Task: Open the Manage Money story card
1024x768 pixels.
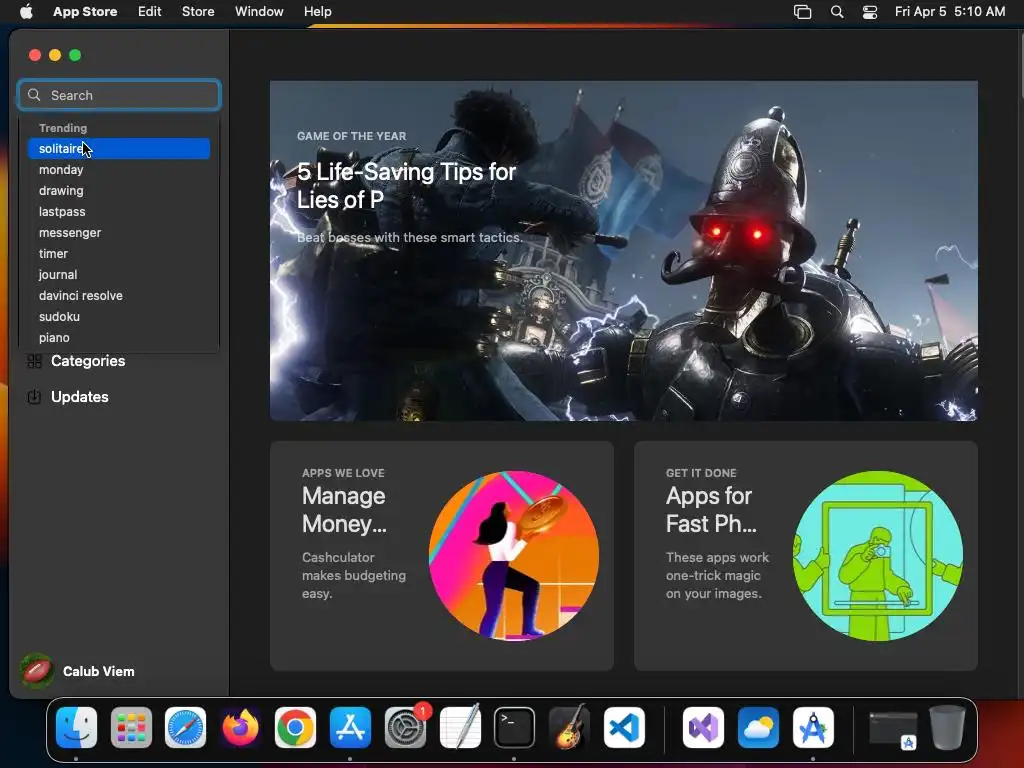Action: pyautogui.click(x=441, y=556)
